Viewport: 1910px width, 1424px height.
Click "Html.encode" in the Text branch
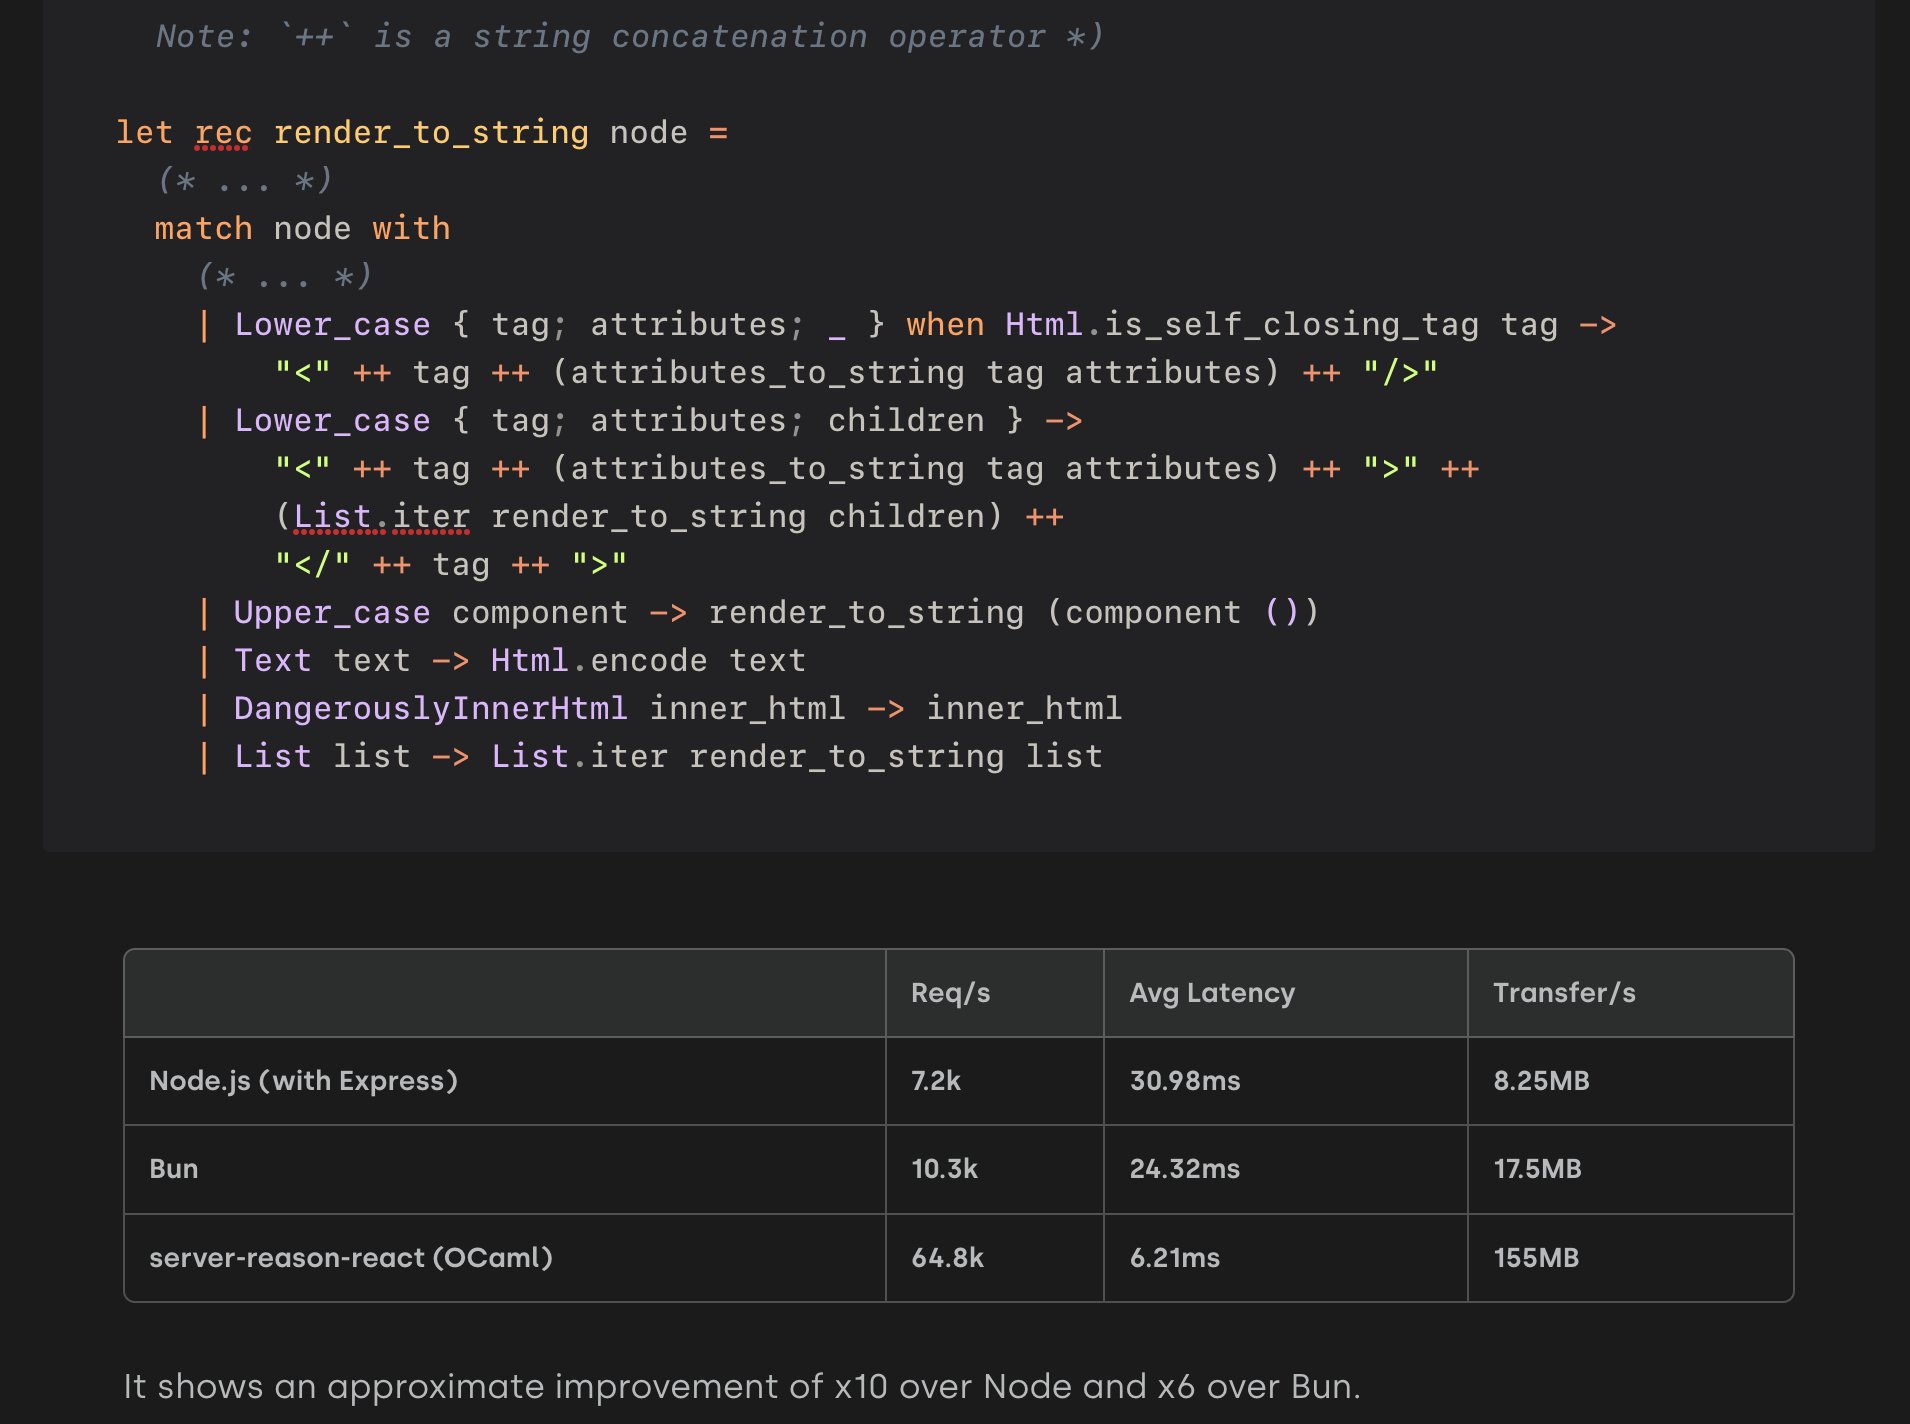[x=599, y=660]
